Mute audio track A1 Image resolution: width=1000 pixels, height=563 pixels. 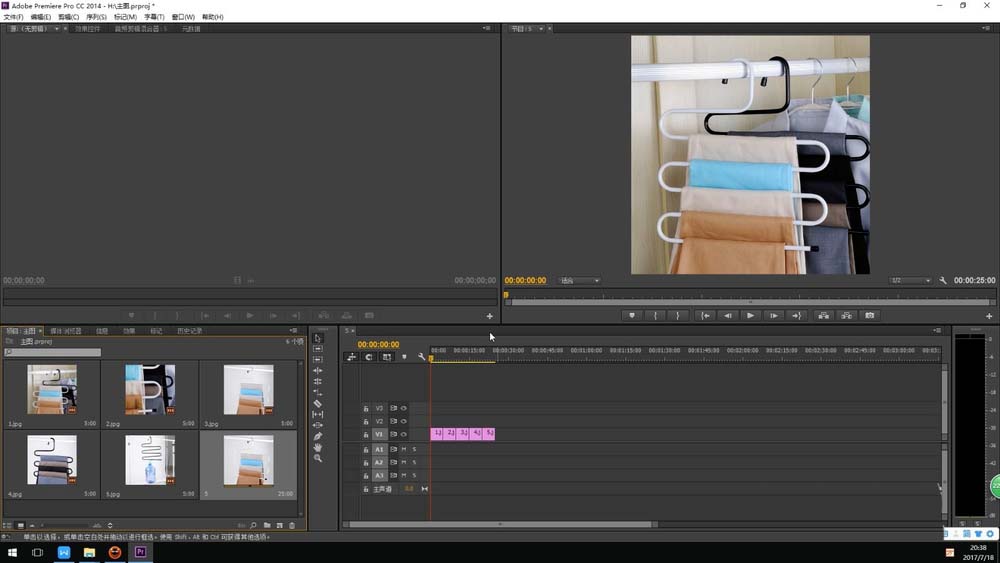pyautogui.click(x=404, y=449)
